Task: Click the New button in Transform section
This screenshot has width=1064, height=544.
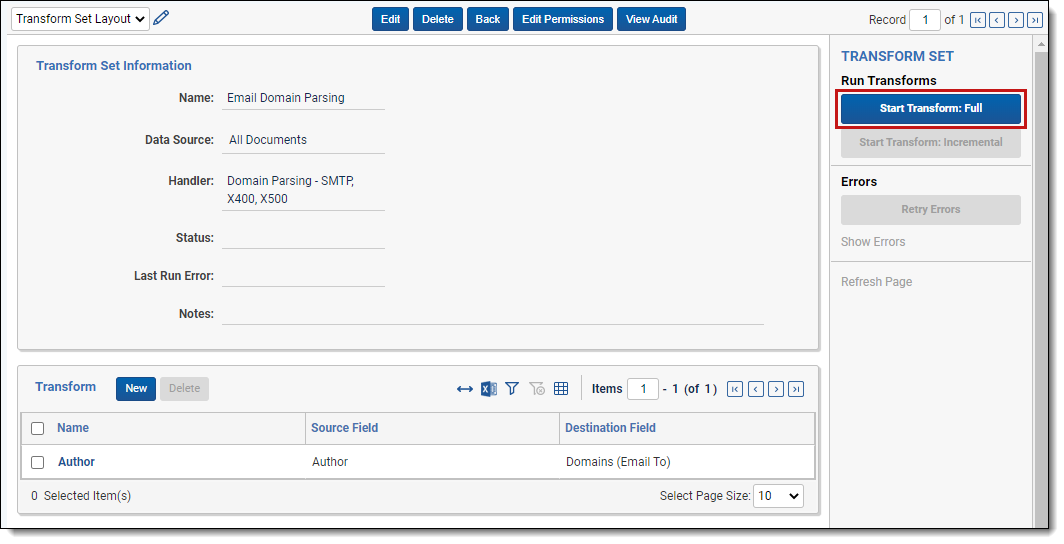Action: click(136, 389)
